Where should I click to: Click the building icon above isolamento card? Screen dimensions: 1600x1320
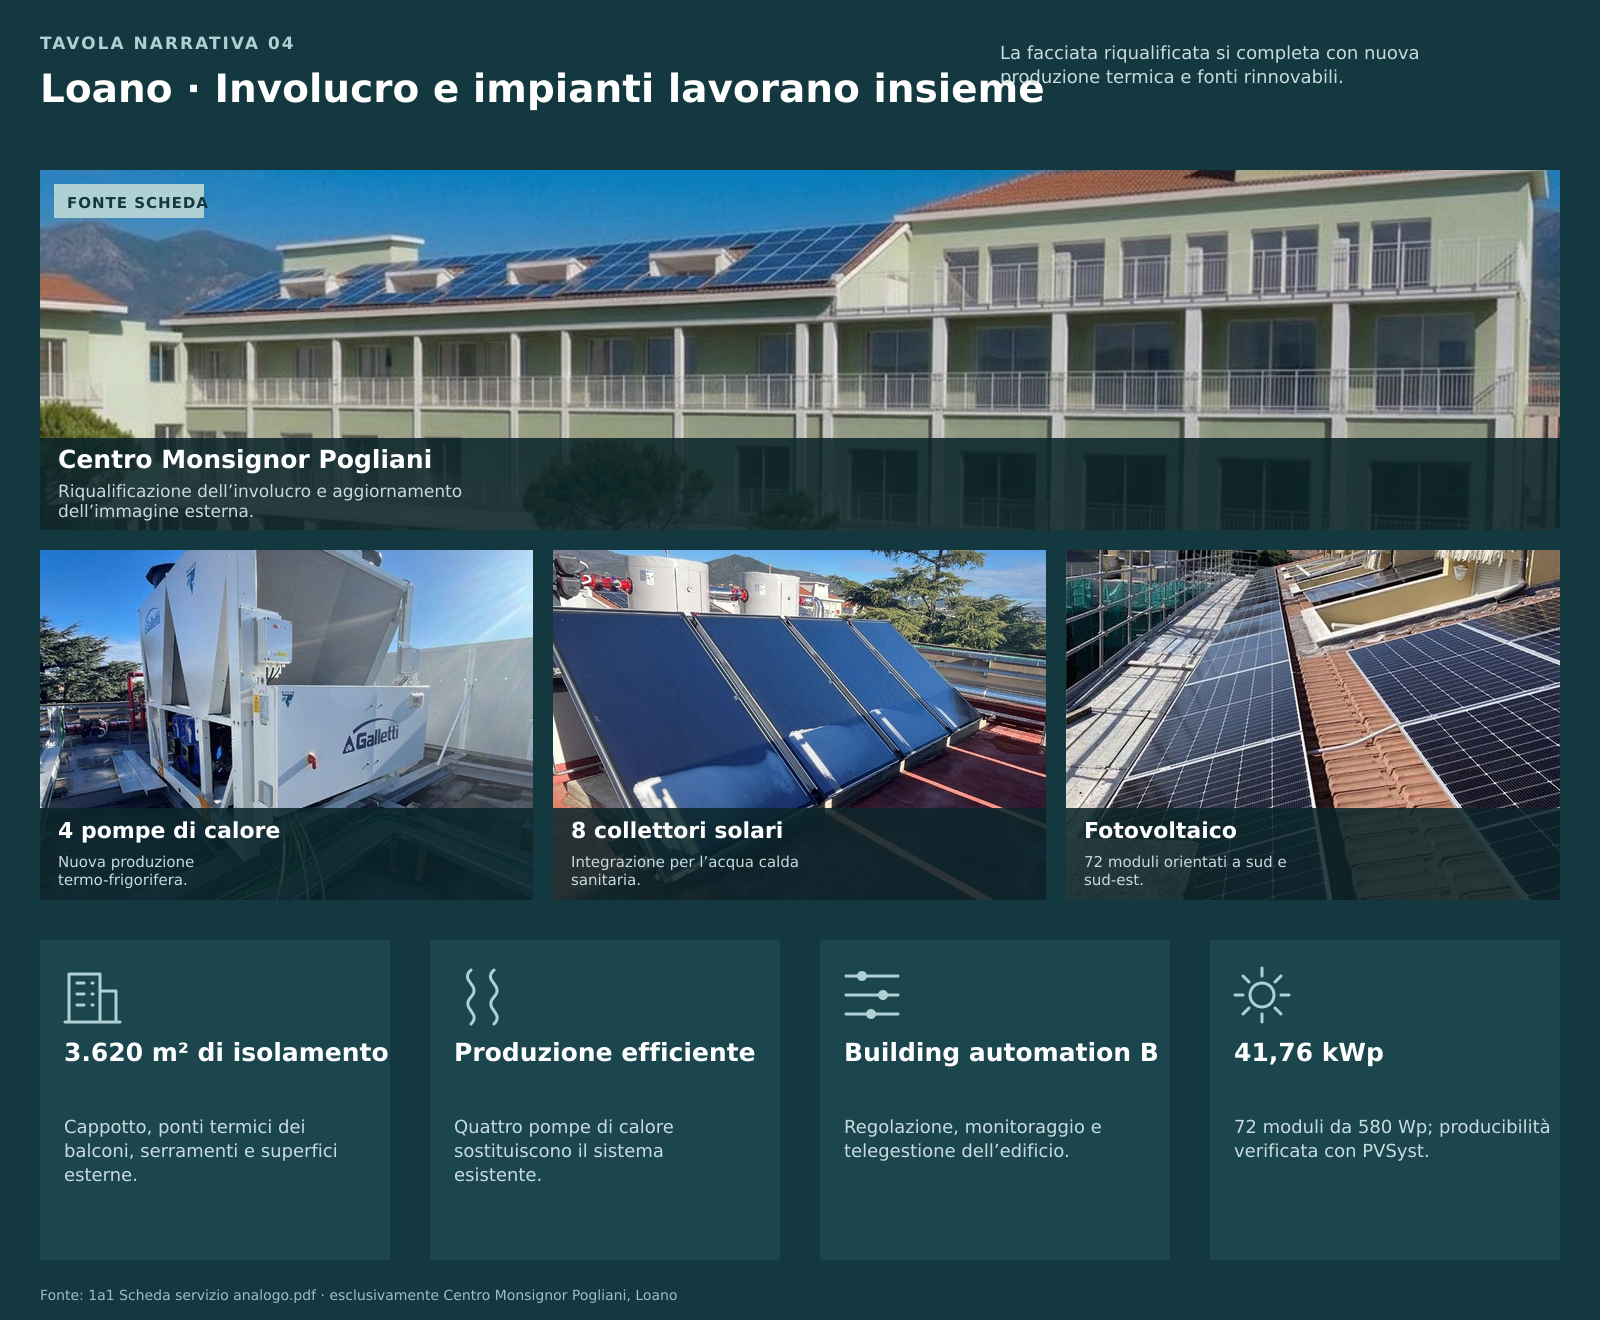[93, 997]
